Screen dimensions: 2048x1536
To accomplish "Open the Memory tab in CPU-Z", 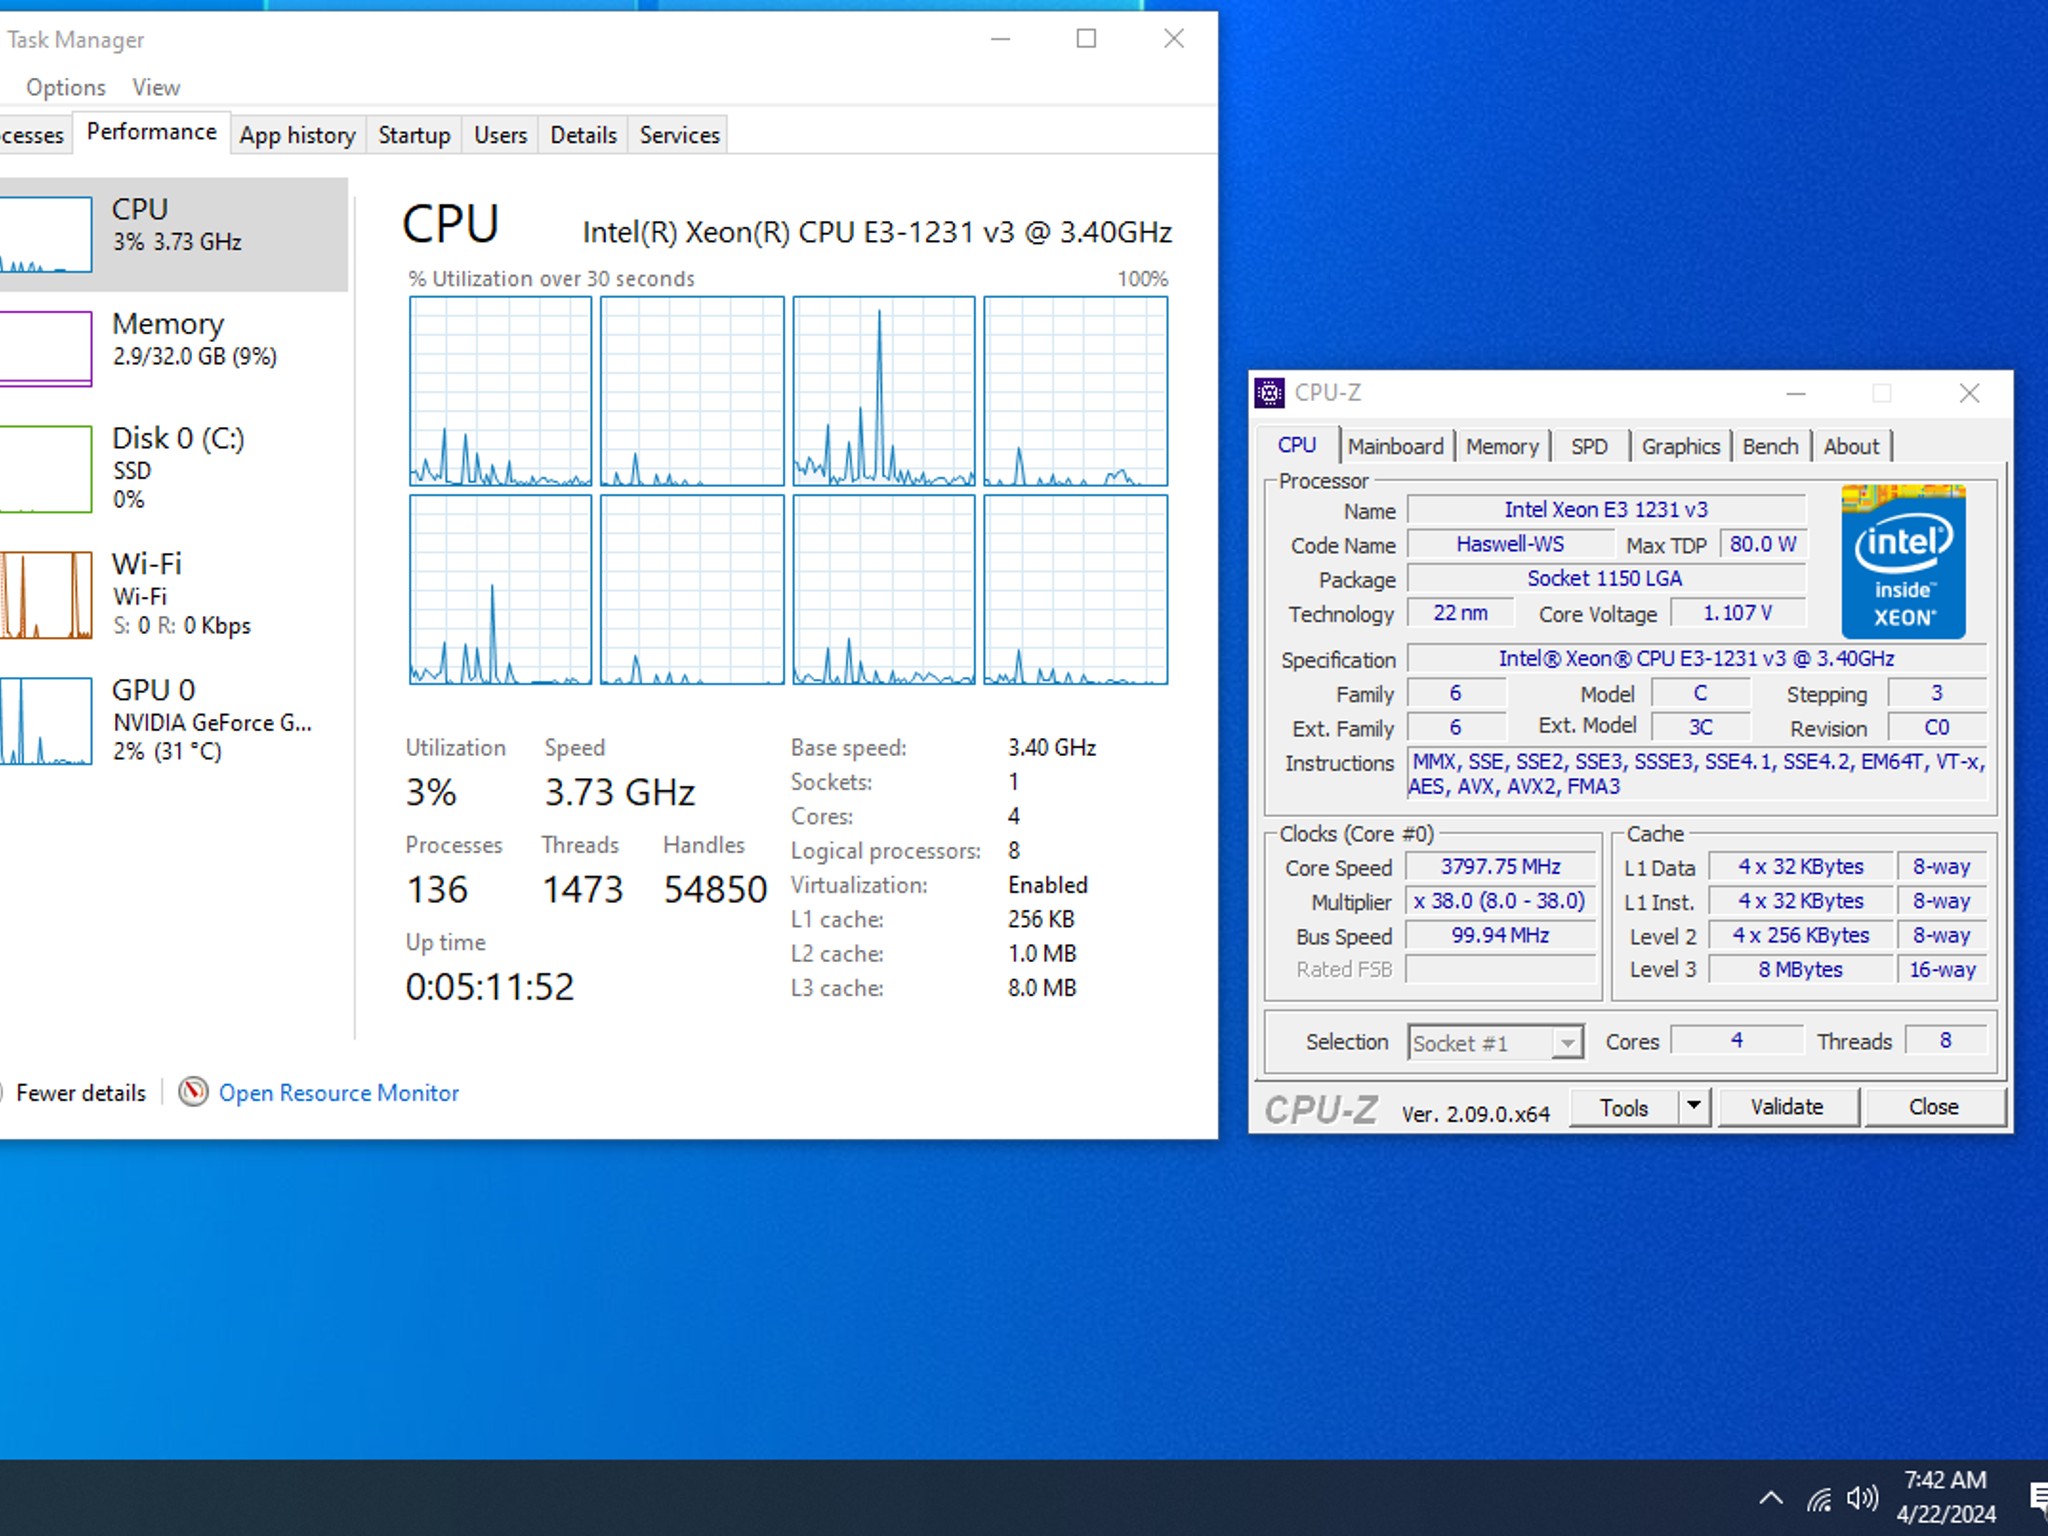I will (x=1502, y=447).
